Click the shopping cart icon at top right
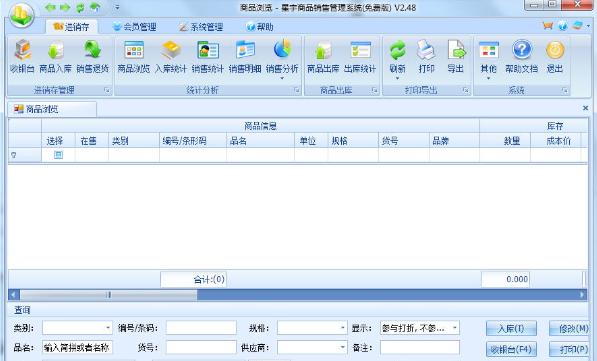 pos(548,26)
